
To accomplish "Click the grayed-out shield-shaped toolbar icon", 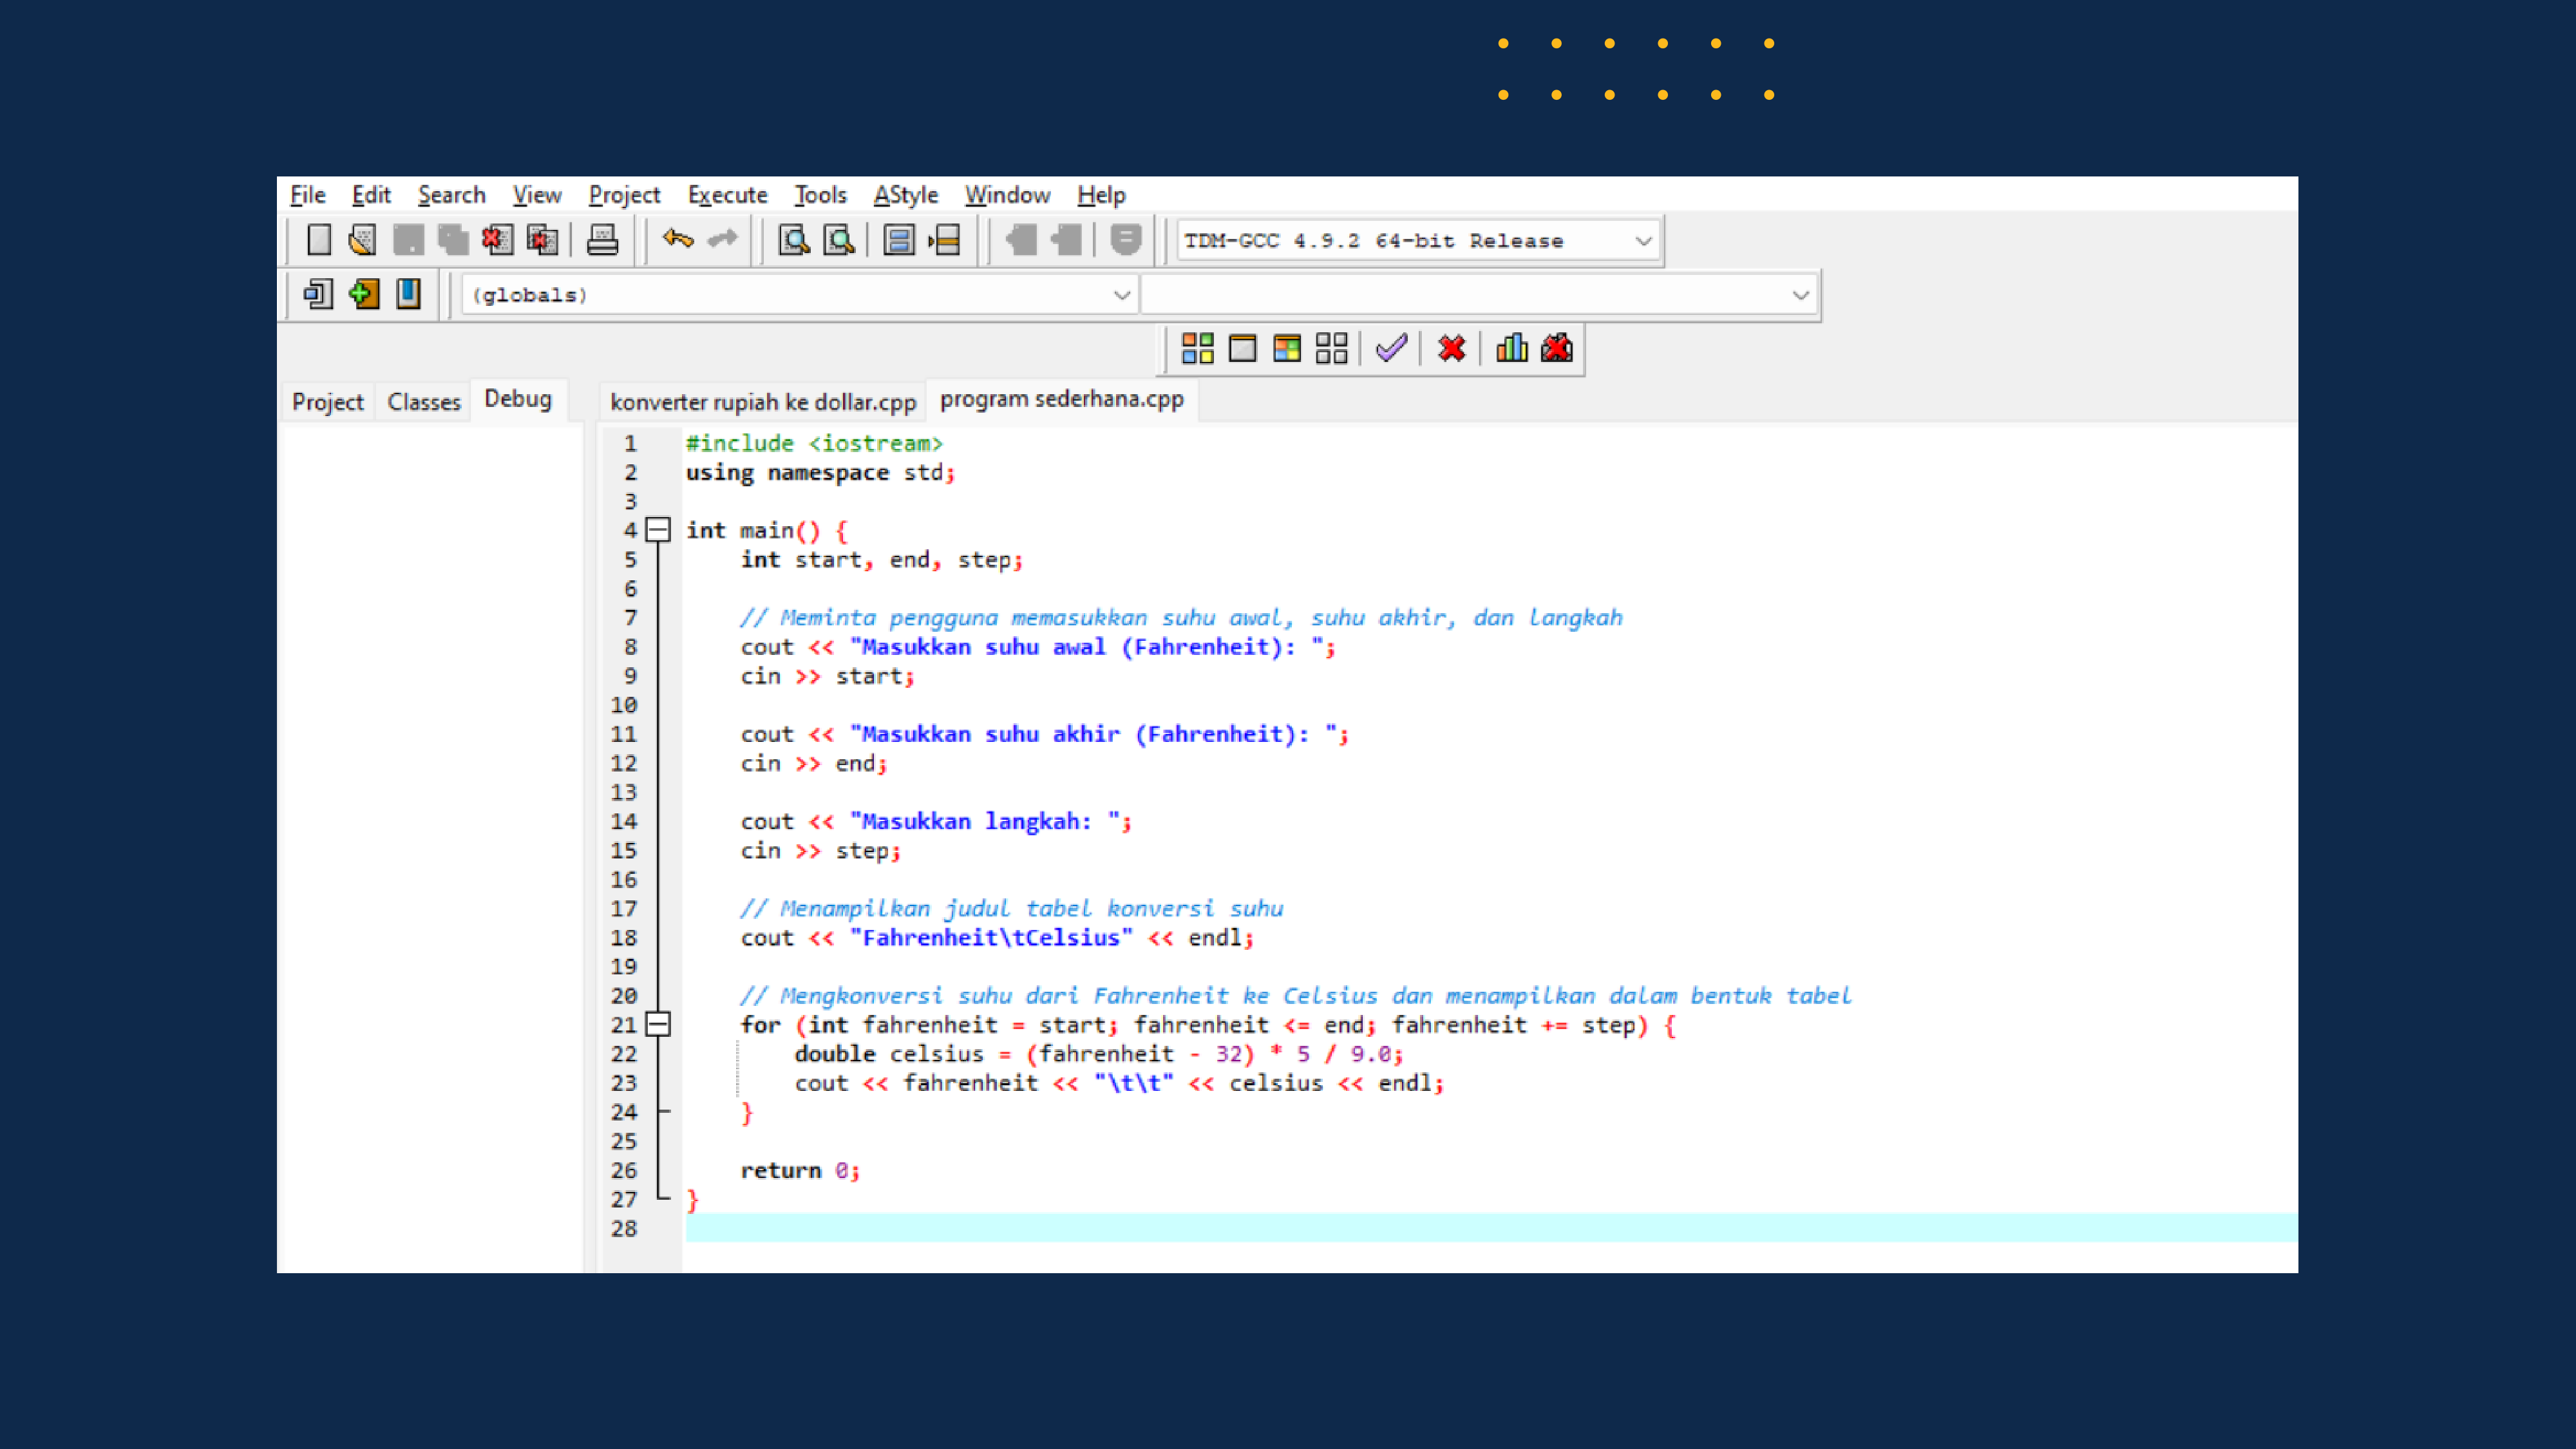I will pos(1126,240).
